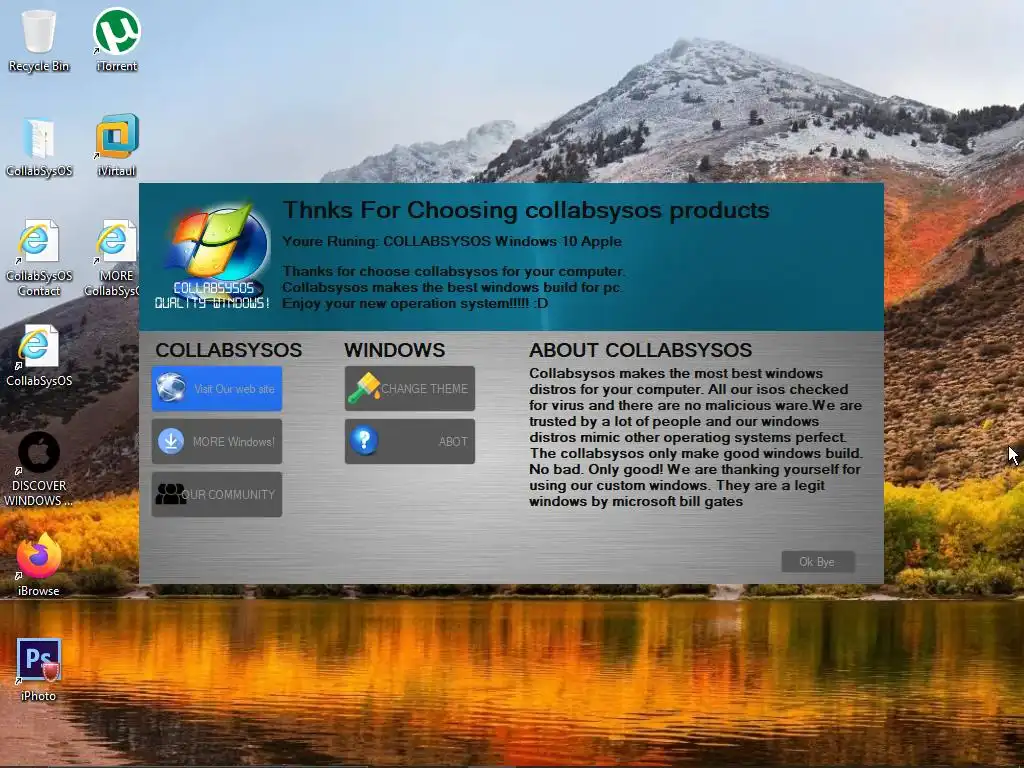This screenshot has width=1024, height=768.
Task: Dismiss the dialog with Ok Bye
Action: click(818, 562)
